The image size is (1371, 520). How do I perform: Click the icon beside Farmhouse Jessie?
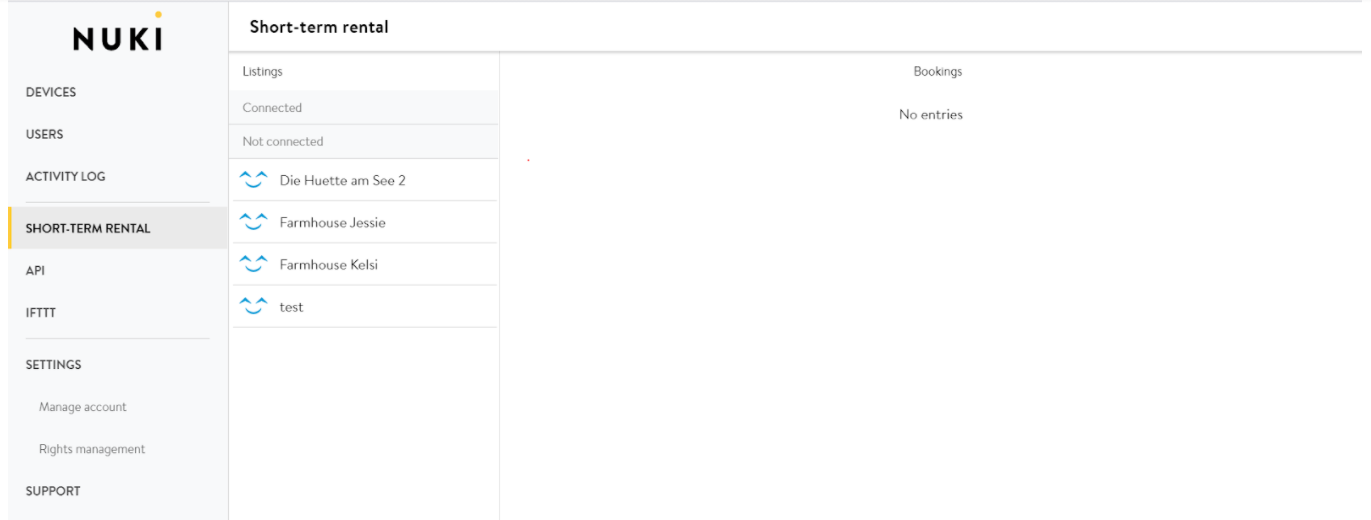pyautogui.click(x=254, y=222)
